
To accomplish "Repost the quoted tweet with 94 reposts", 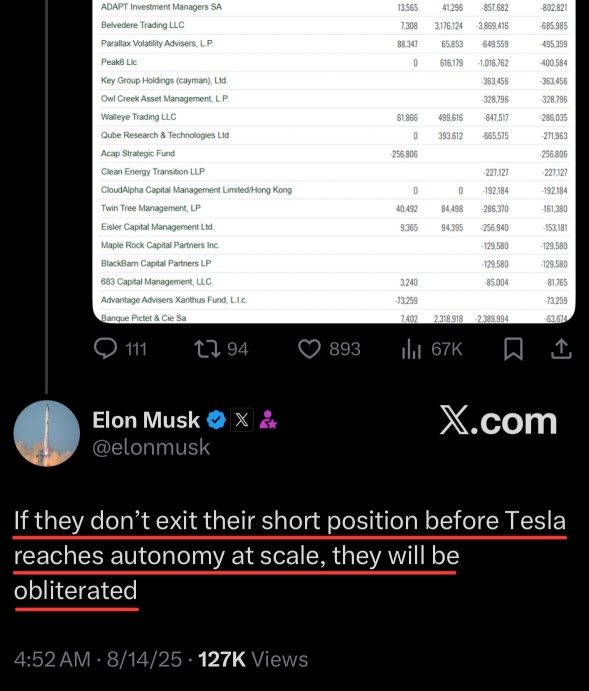I will coord(207,349).
